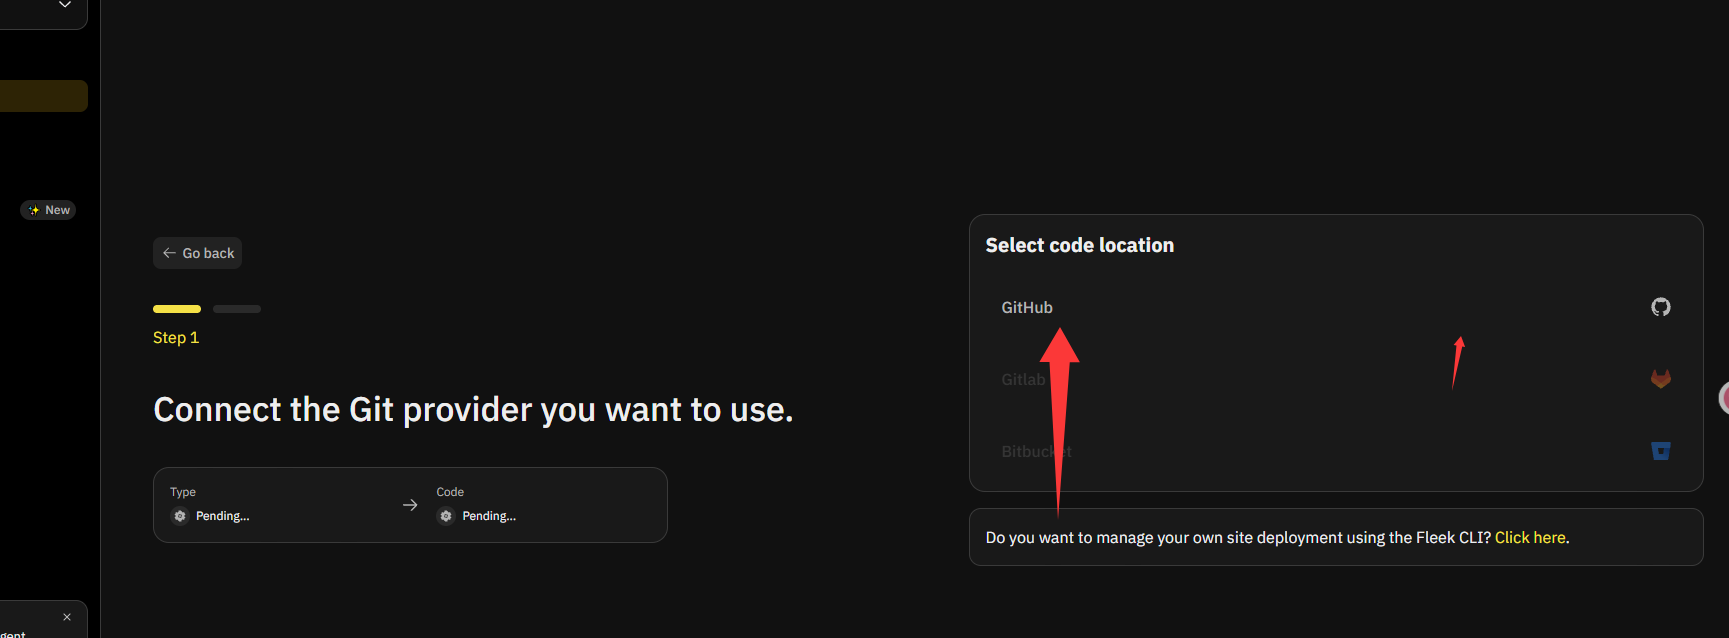Click the gray second-step progress bar
The image size is (1729, 638).
click(x=237, y=309)
